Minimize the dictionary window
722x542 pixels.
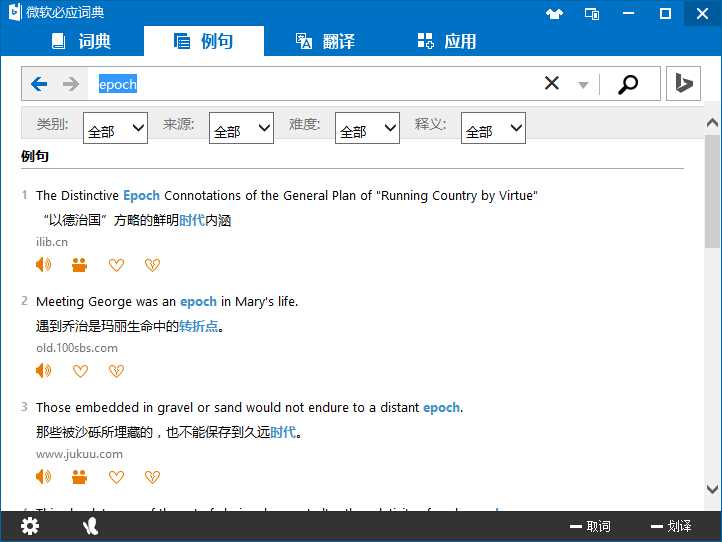[x=629, y=13]
